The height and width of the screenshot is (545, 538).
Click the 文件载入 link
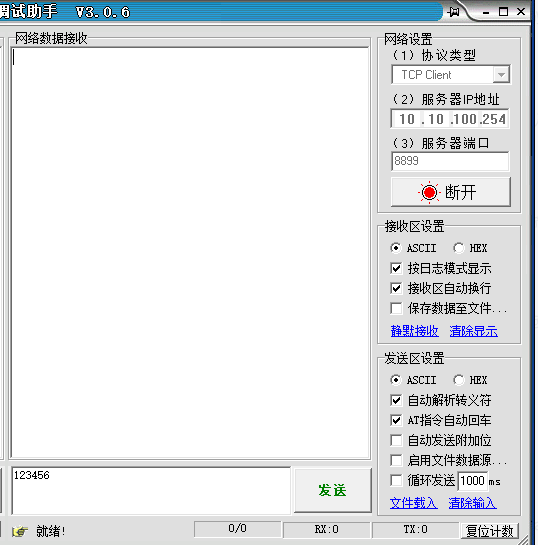[414, 503]
